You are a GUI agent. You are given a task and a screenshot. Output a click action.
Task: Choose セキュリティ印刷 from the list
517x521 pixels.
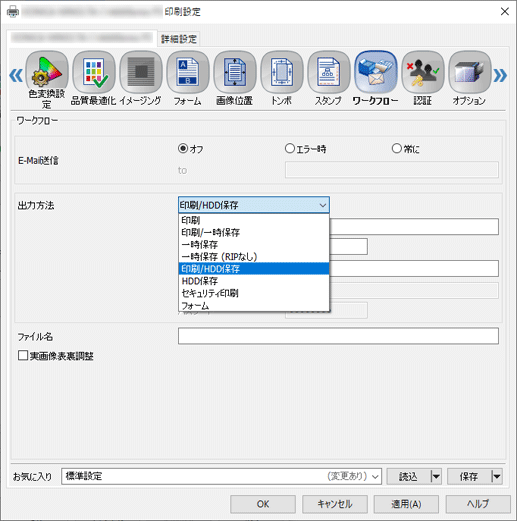pyautogui.click(x=254, y=293)
